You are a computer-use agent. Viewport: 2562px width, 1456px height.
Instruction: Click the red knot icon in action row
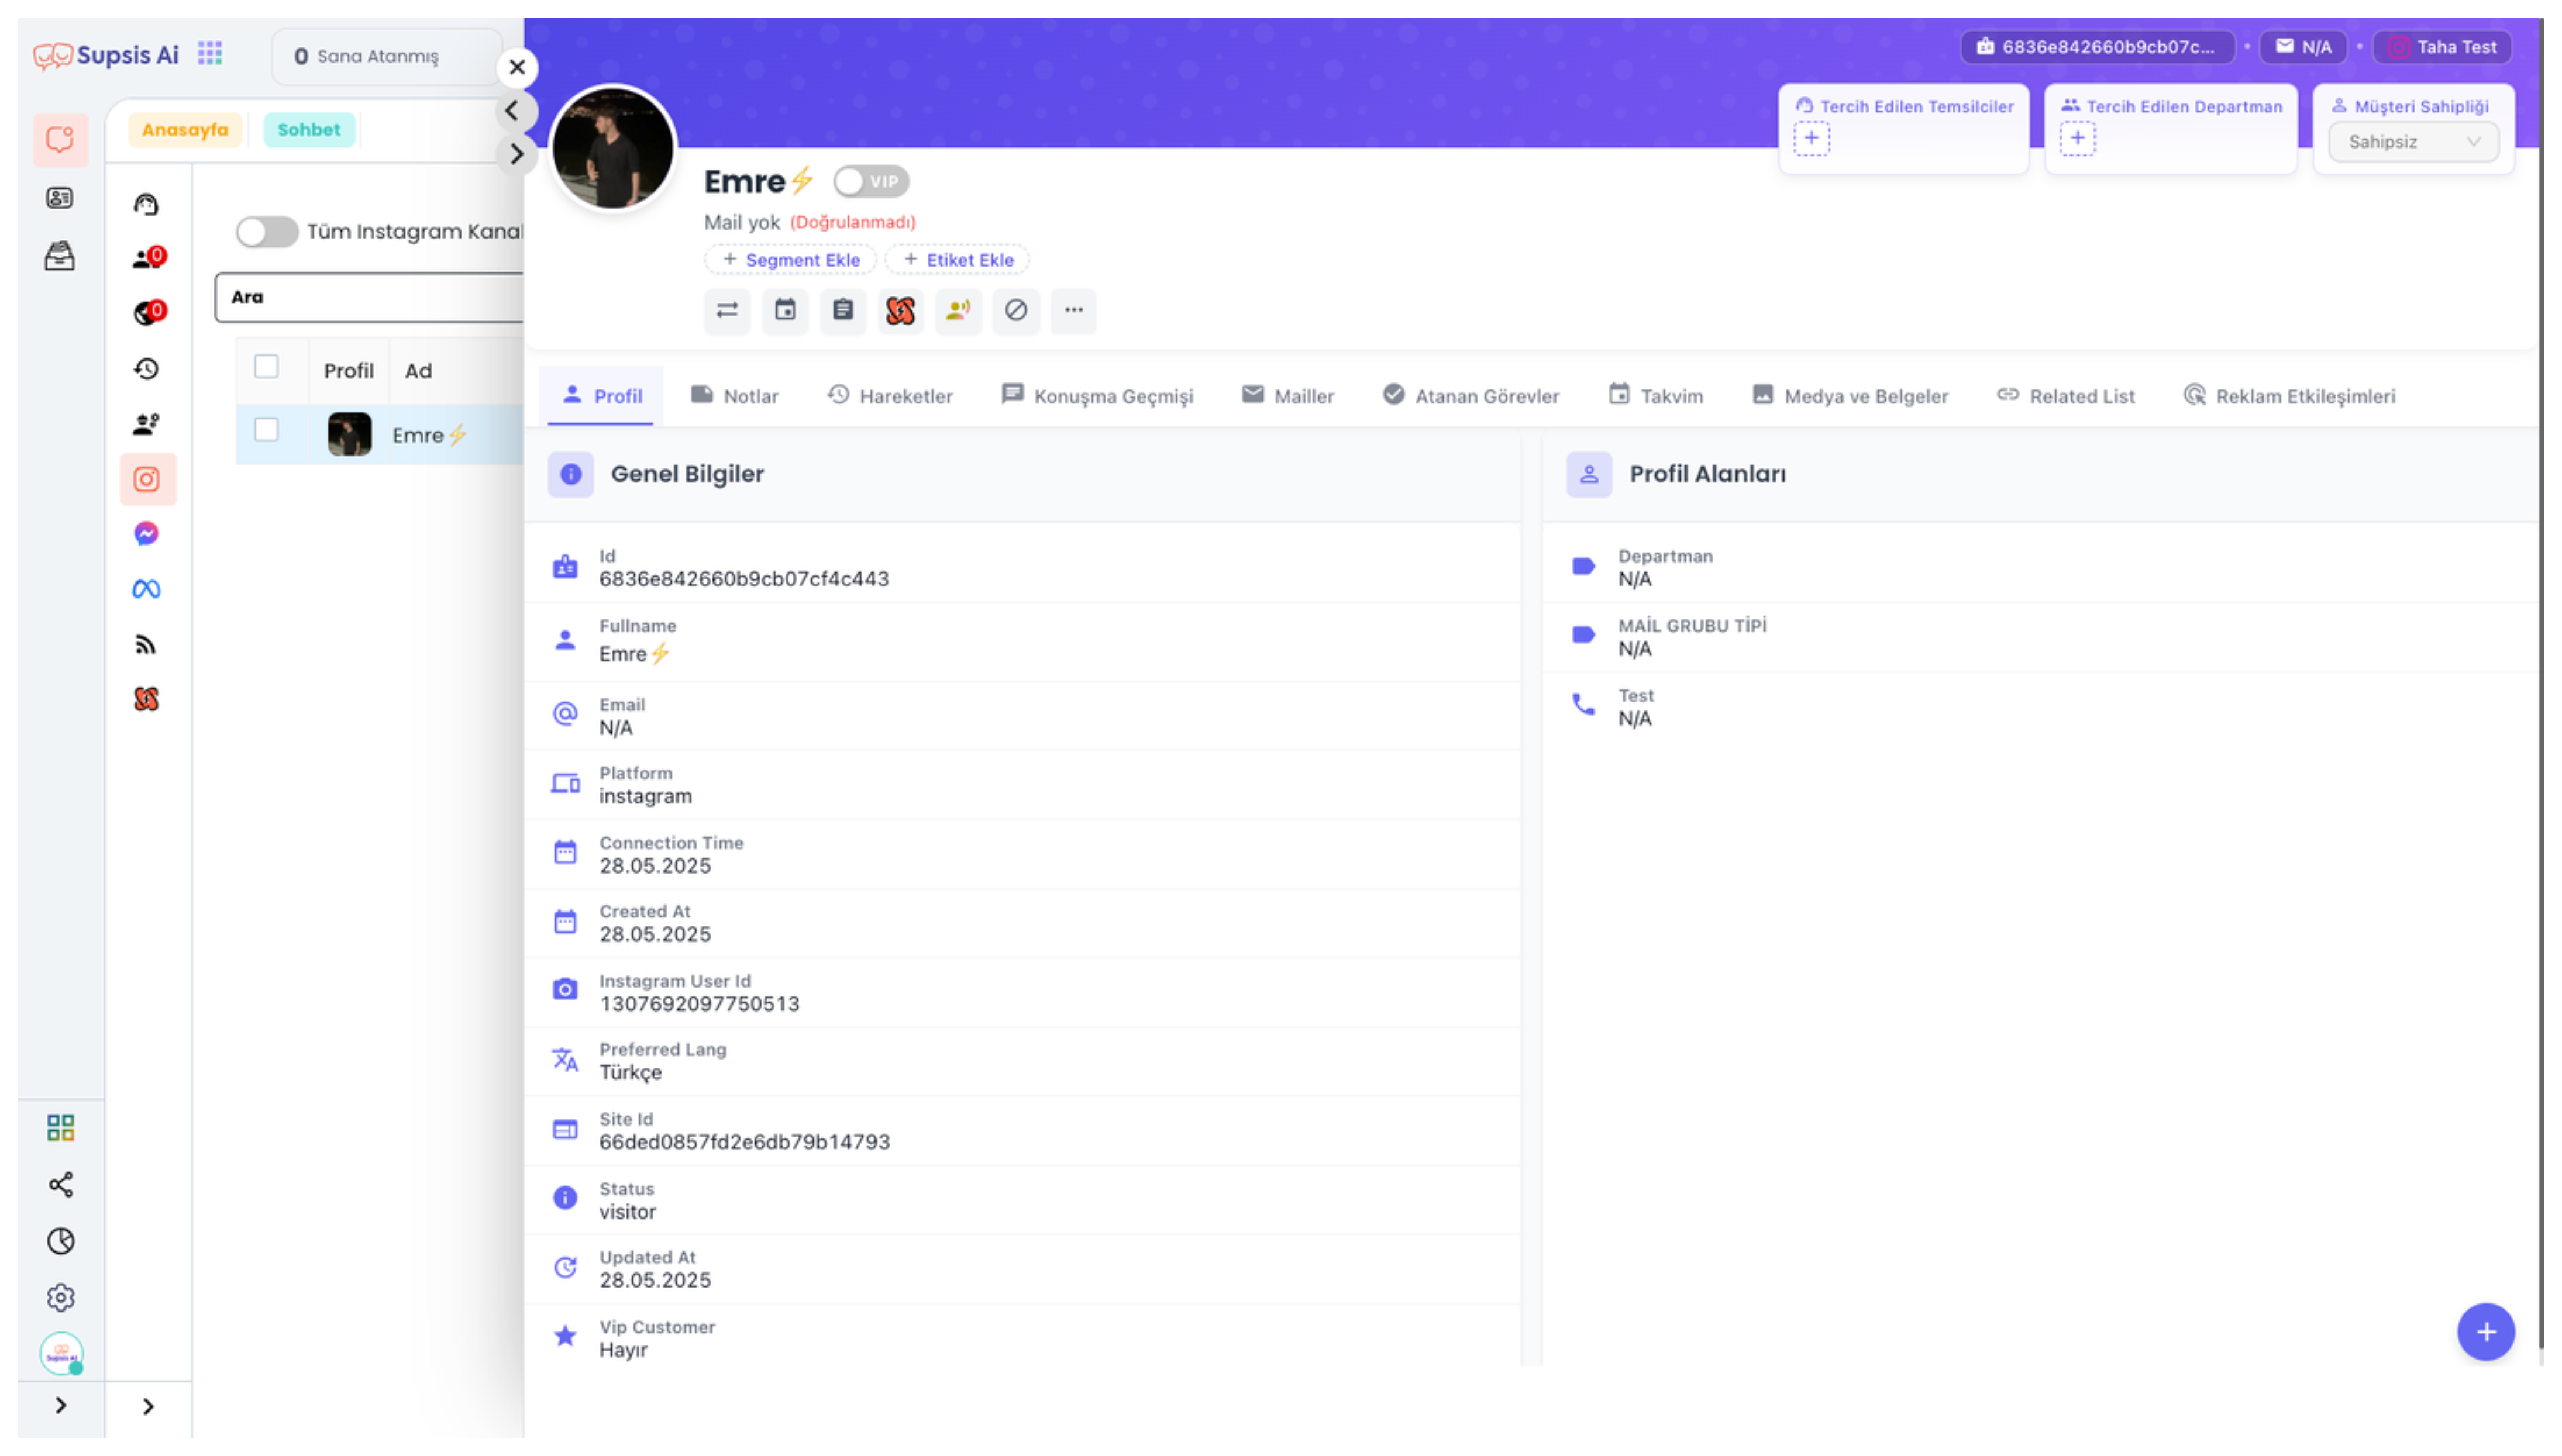click(900, 310)
